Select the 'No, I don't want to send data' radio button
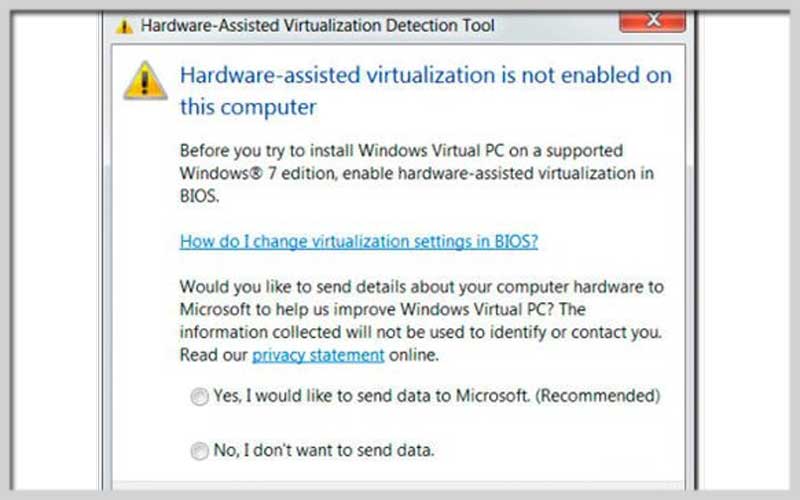 click(199, 451)
